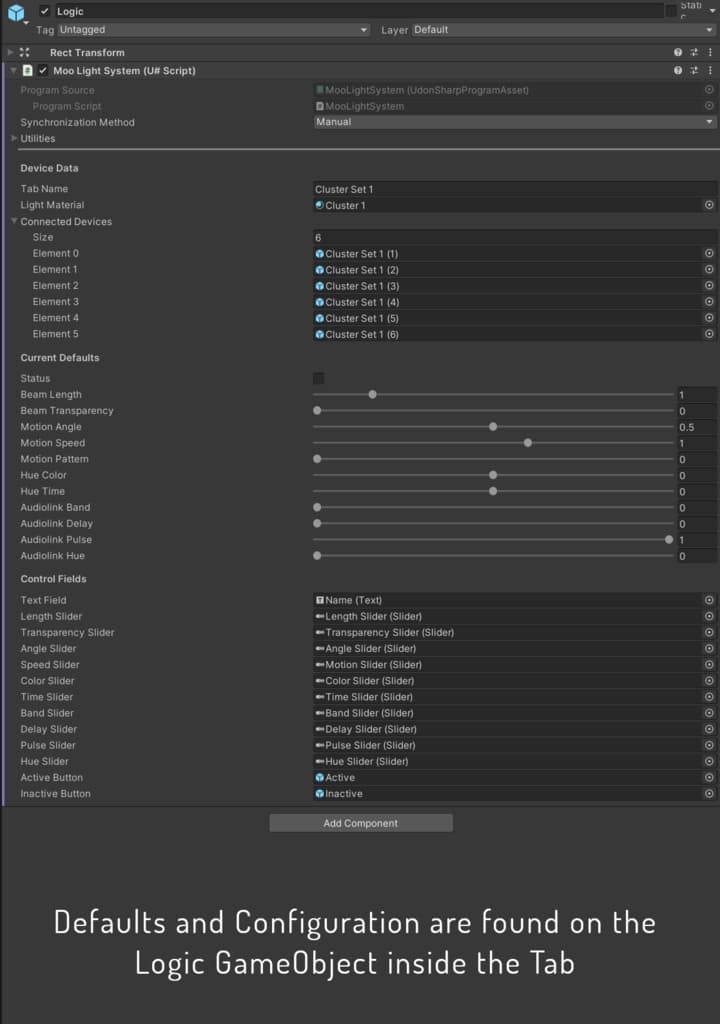The image size is (720, 1024).
Task: Open object picker for Text Field
Action: point(709,600)
